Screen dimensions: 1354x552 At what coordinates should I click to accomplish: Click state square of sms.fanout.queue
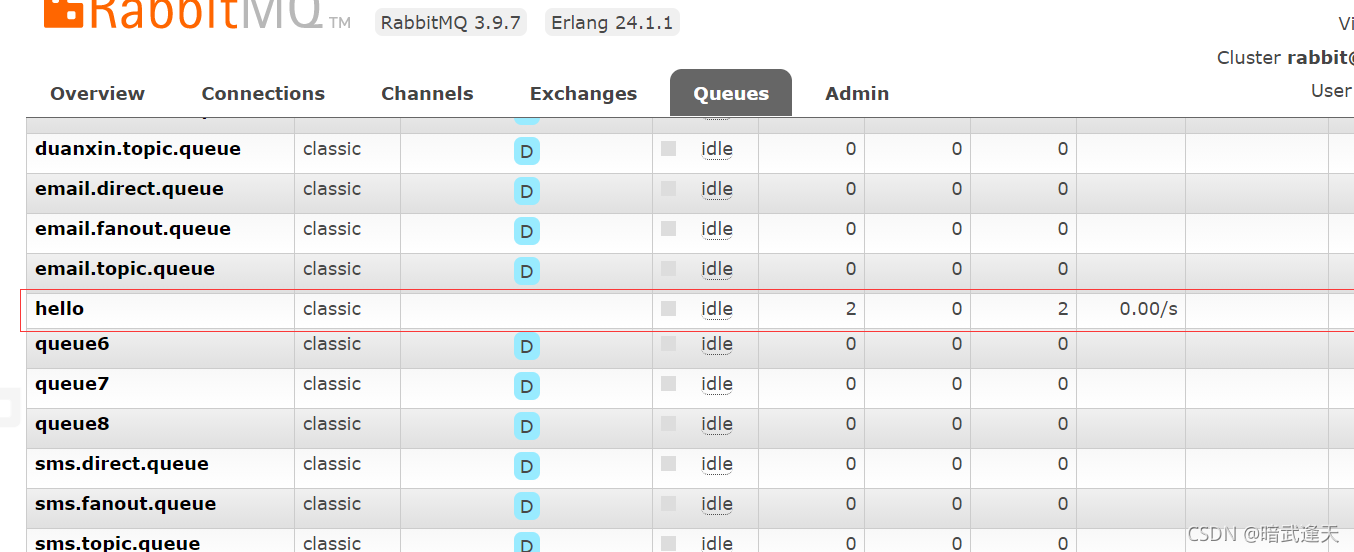tap(668, 503)
